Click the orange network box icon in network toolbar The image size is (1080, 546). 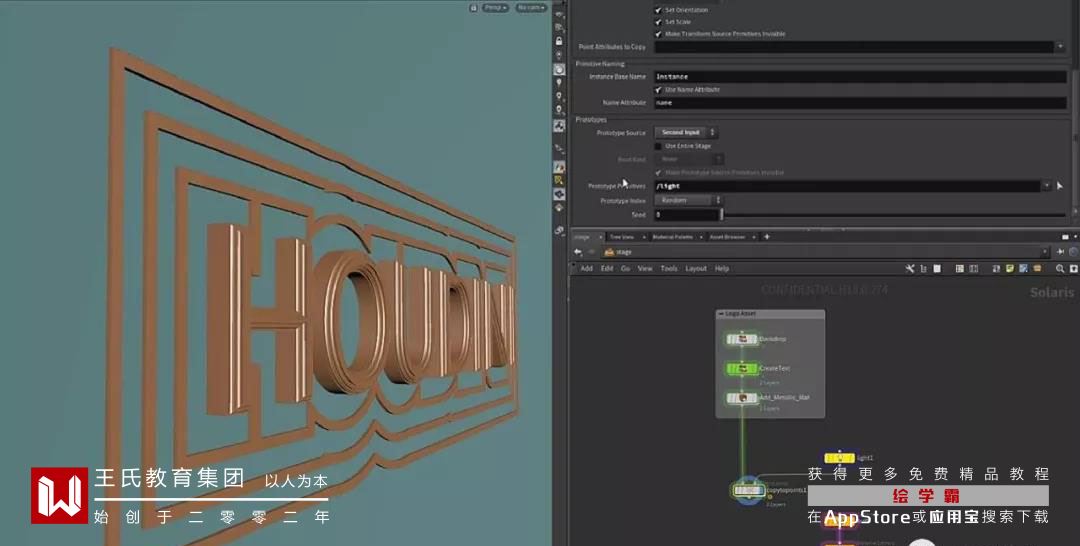(1037, 269)
